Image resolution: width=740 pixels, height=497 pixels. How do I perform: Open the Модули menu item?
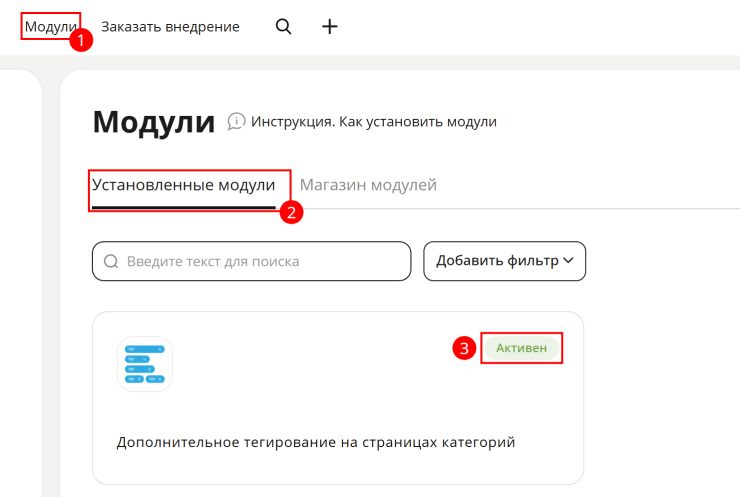50,26
